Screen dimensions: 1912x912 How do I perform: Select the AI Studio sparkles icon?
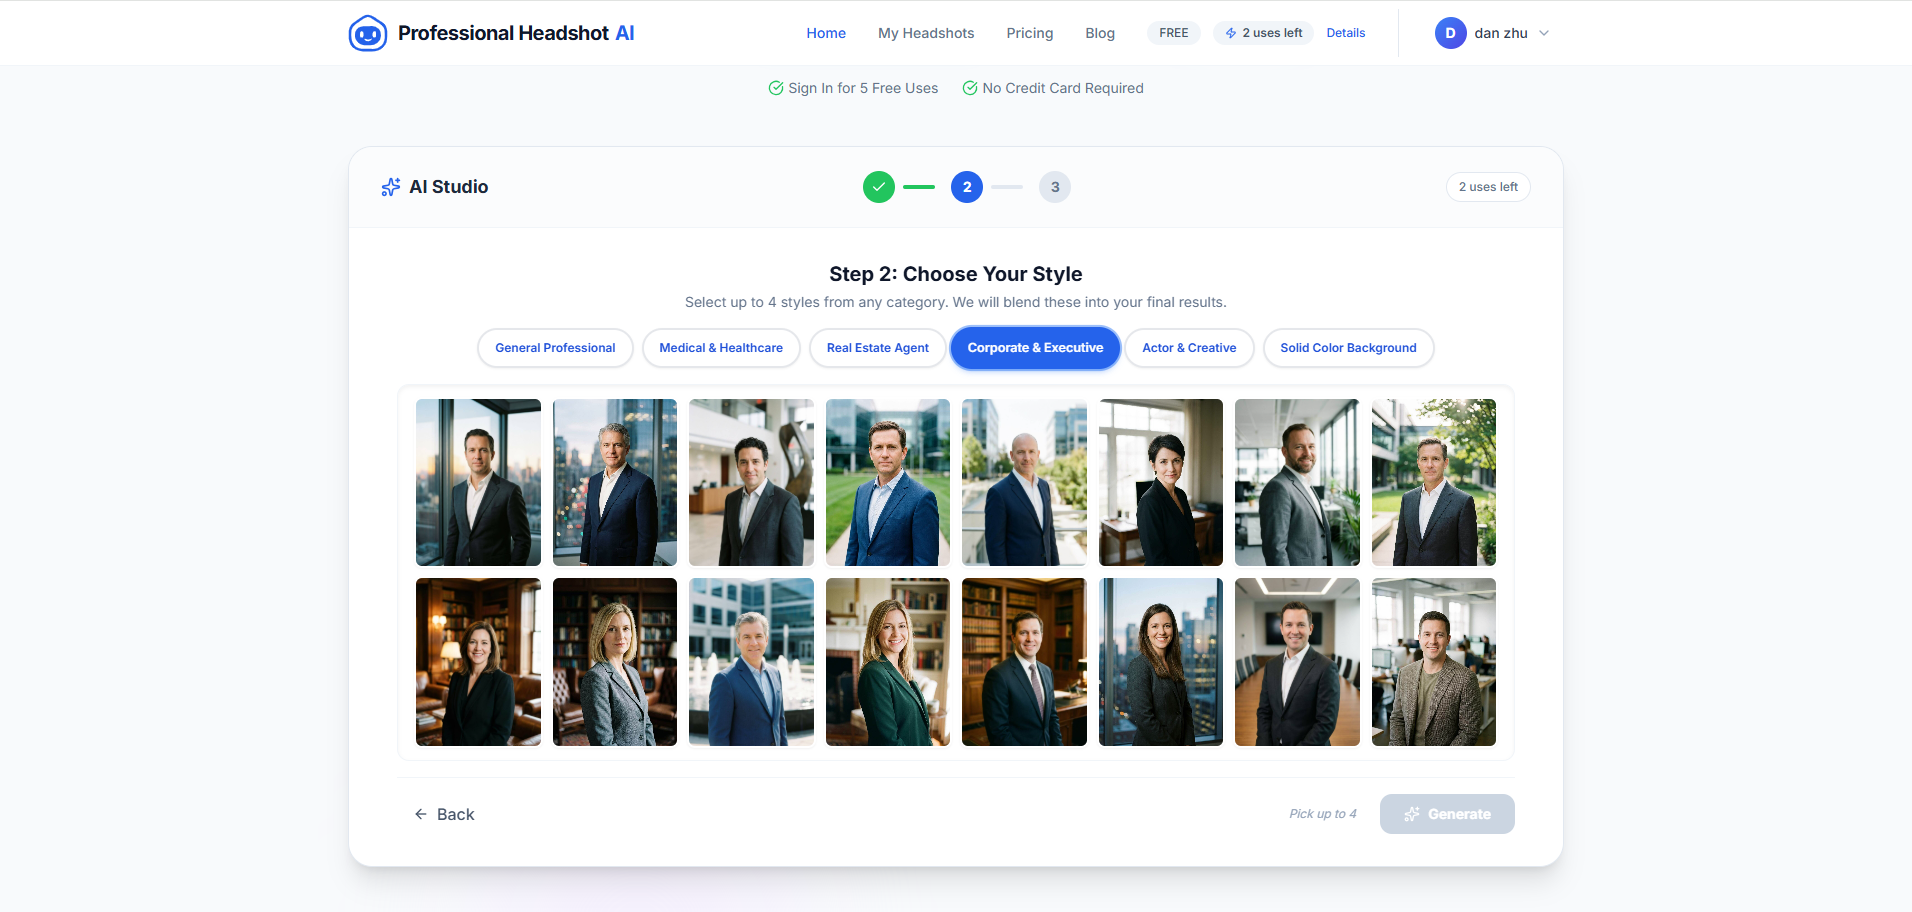(389, 186)
